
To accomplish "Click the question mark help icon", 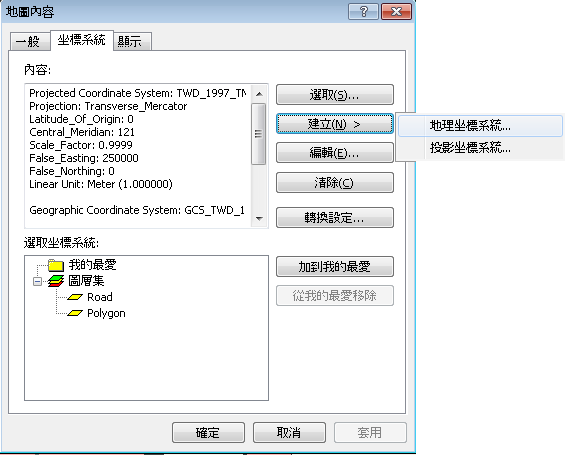I will 364,12.
